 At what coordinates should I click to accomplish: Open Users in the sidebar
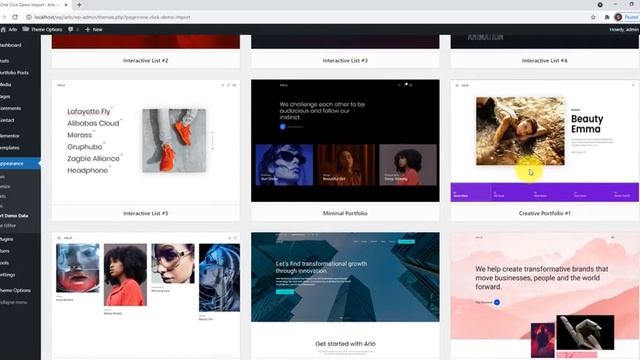pos(5,251)
